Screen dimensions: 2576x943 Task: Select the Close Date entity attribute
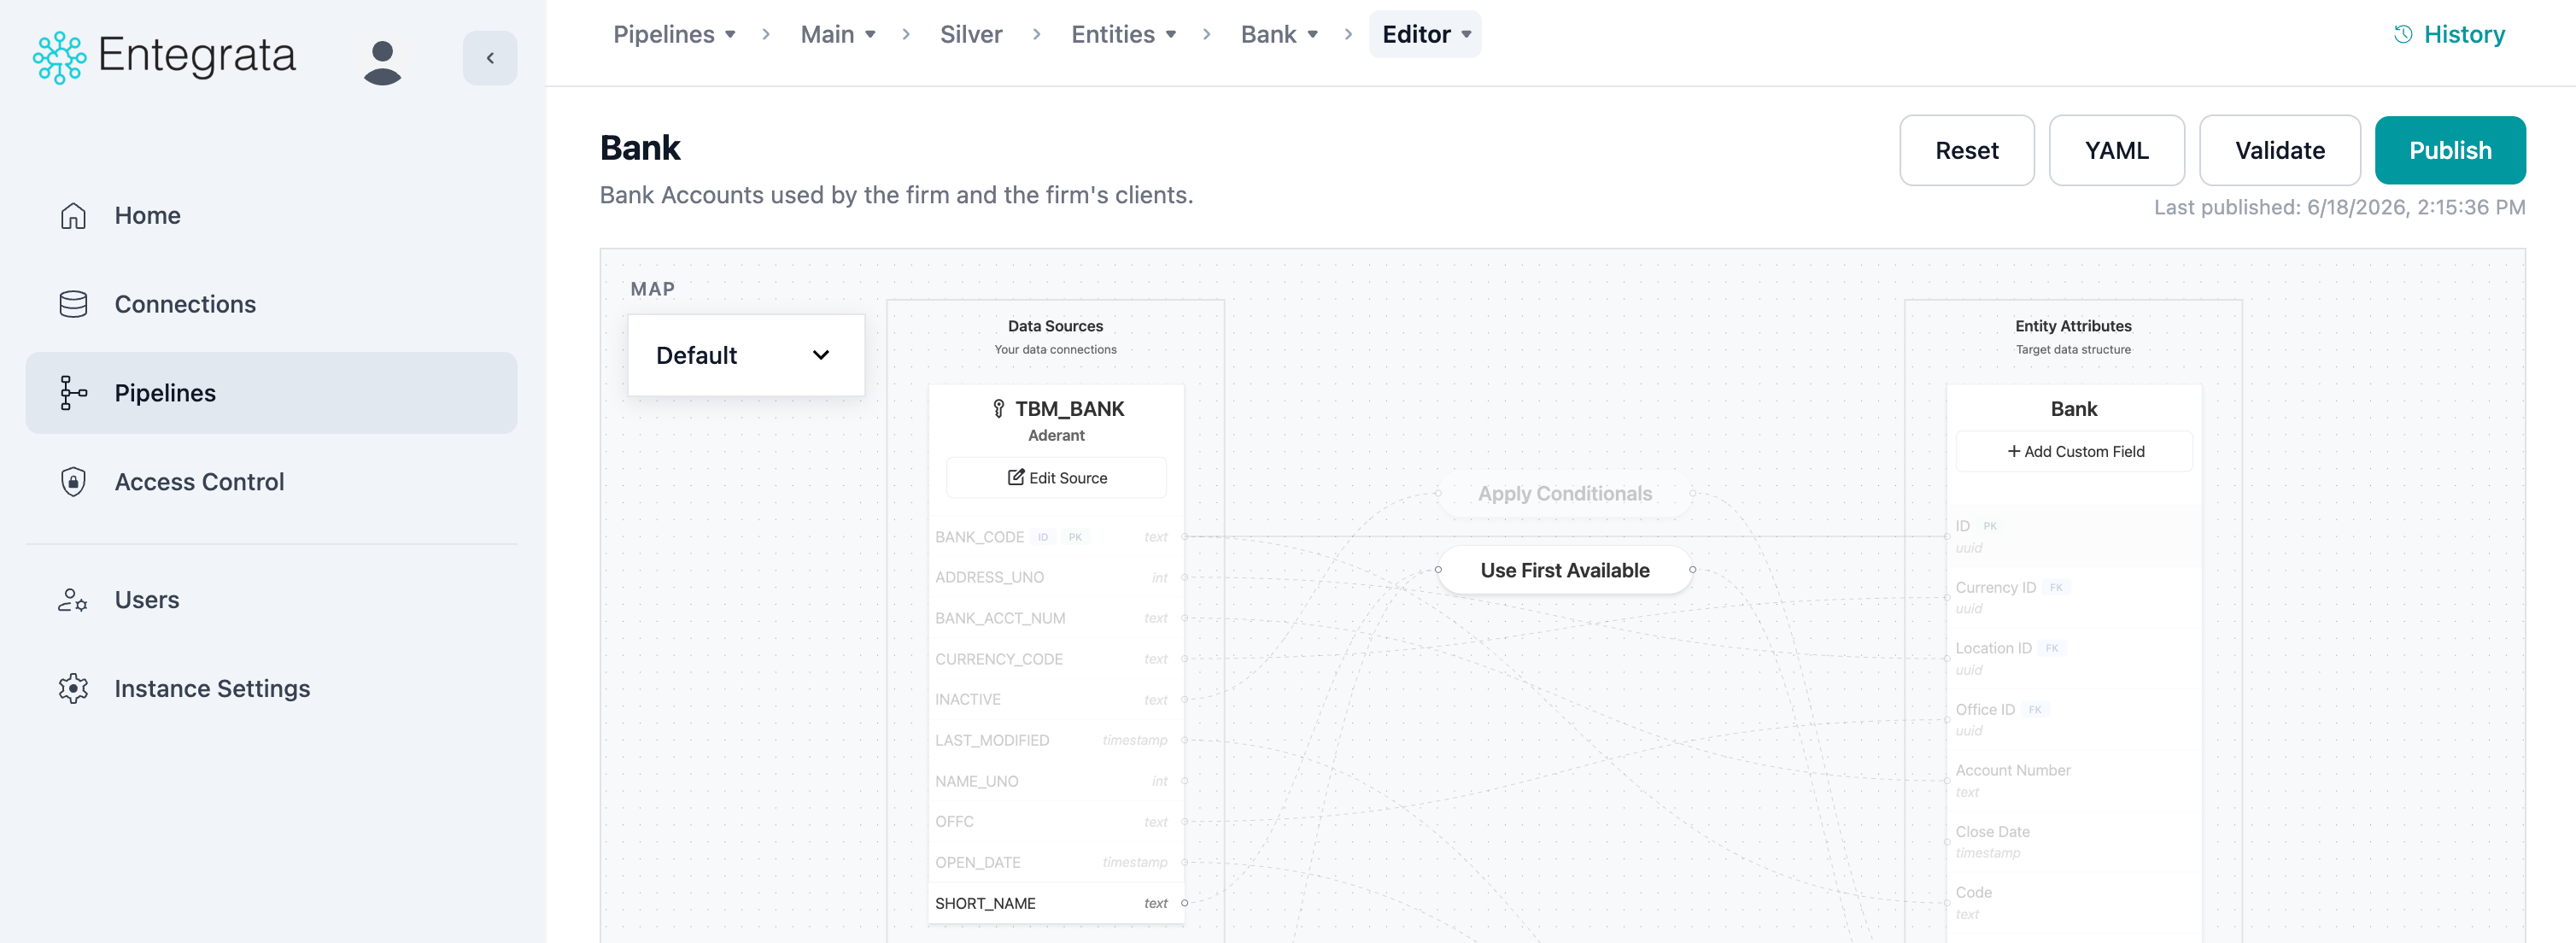click(x=2074, y=841)
